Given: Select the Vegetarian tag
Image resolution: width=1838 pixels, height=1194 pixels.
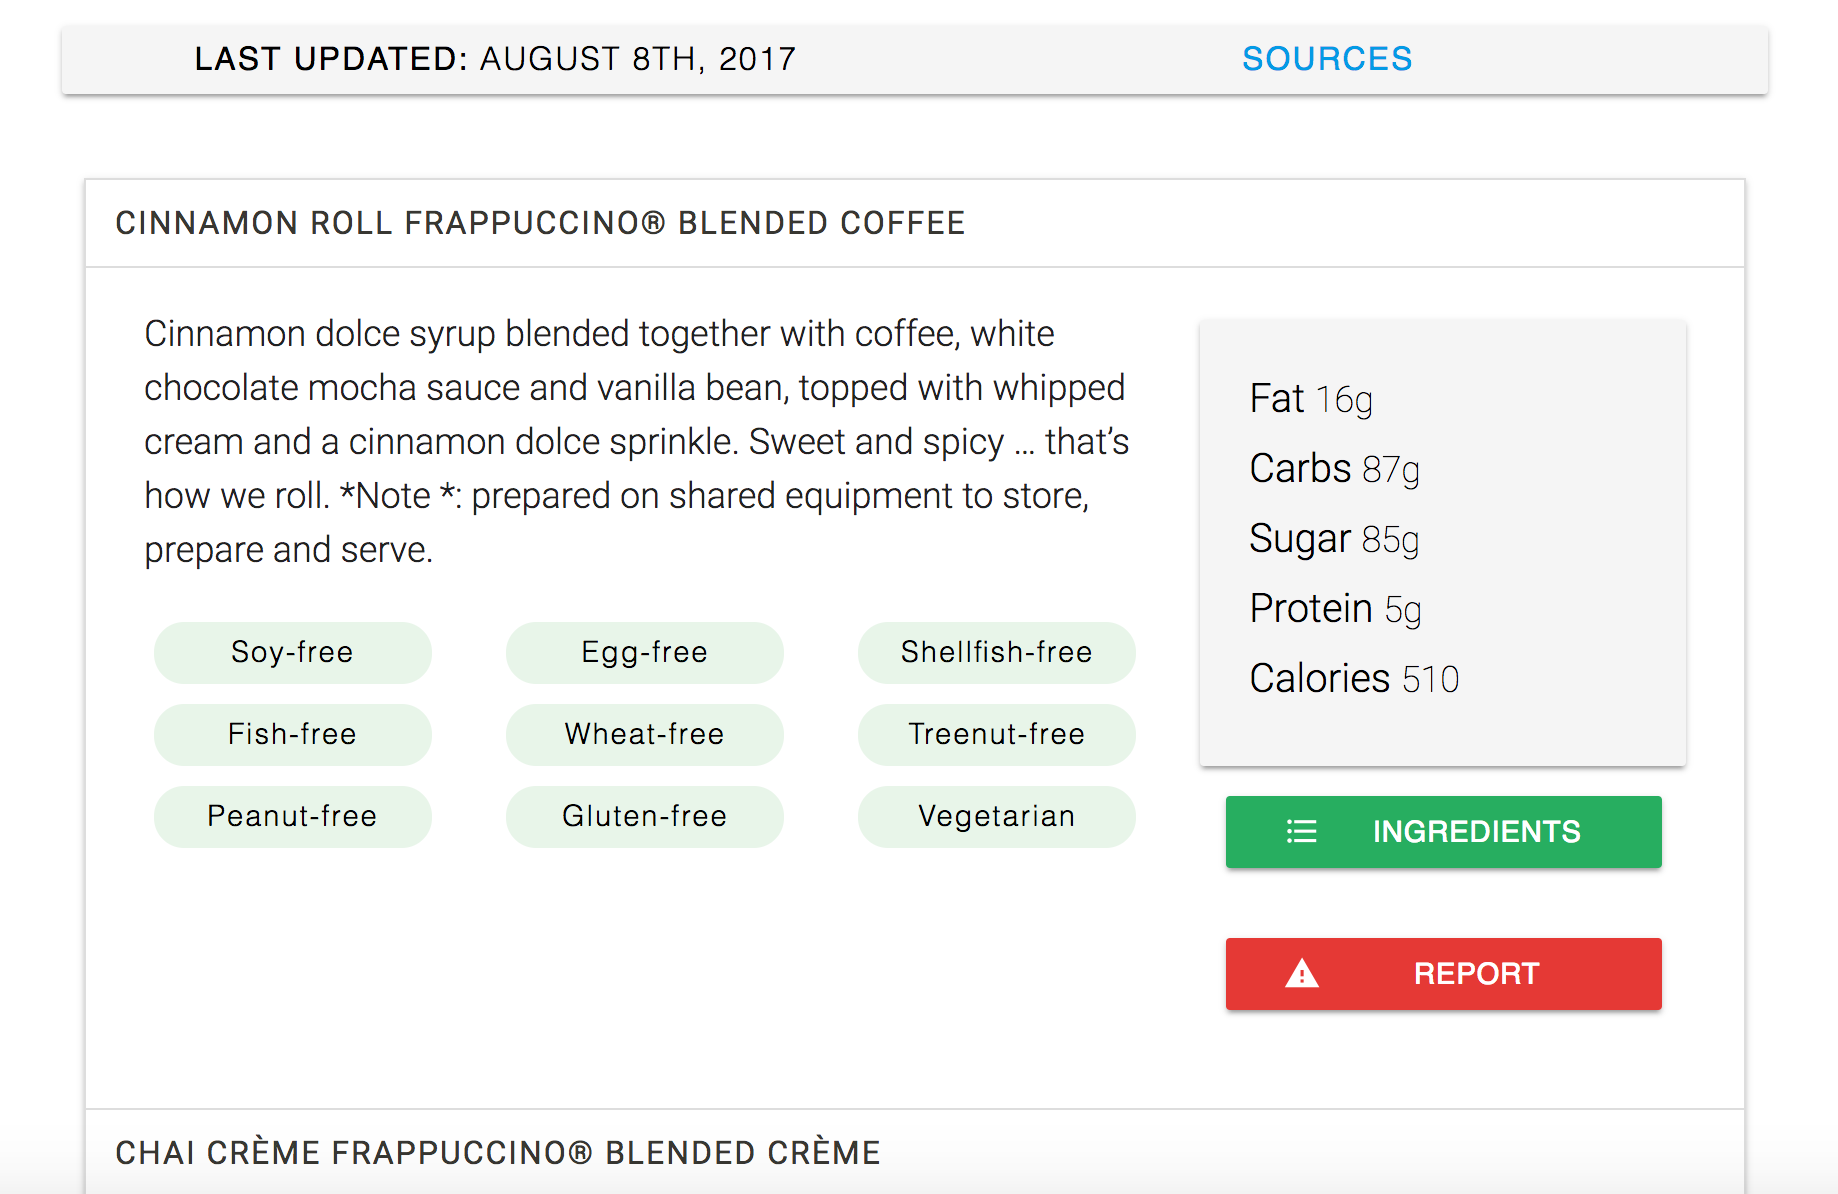Looking at the screenshot, I should [x=996, y=816].
